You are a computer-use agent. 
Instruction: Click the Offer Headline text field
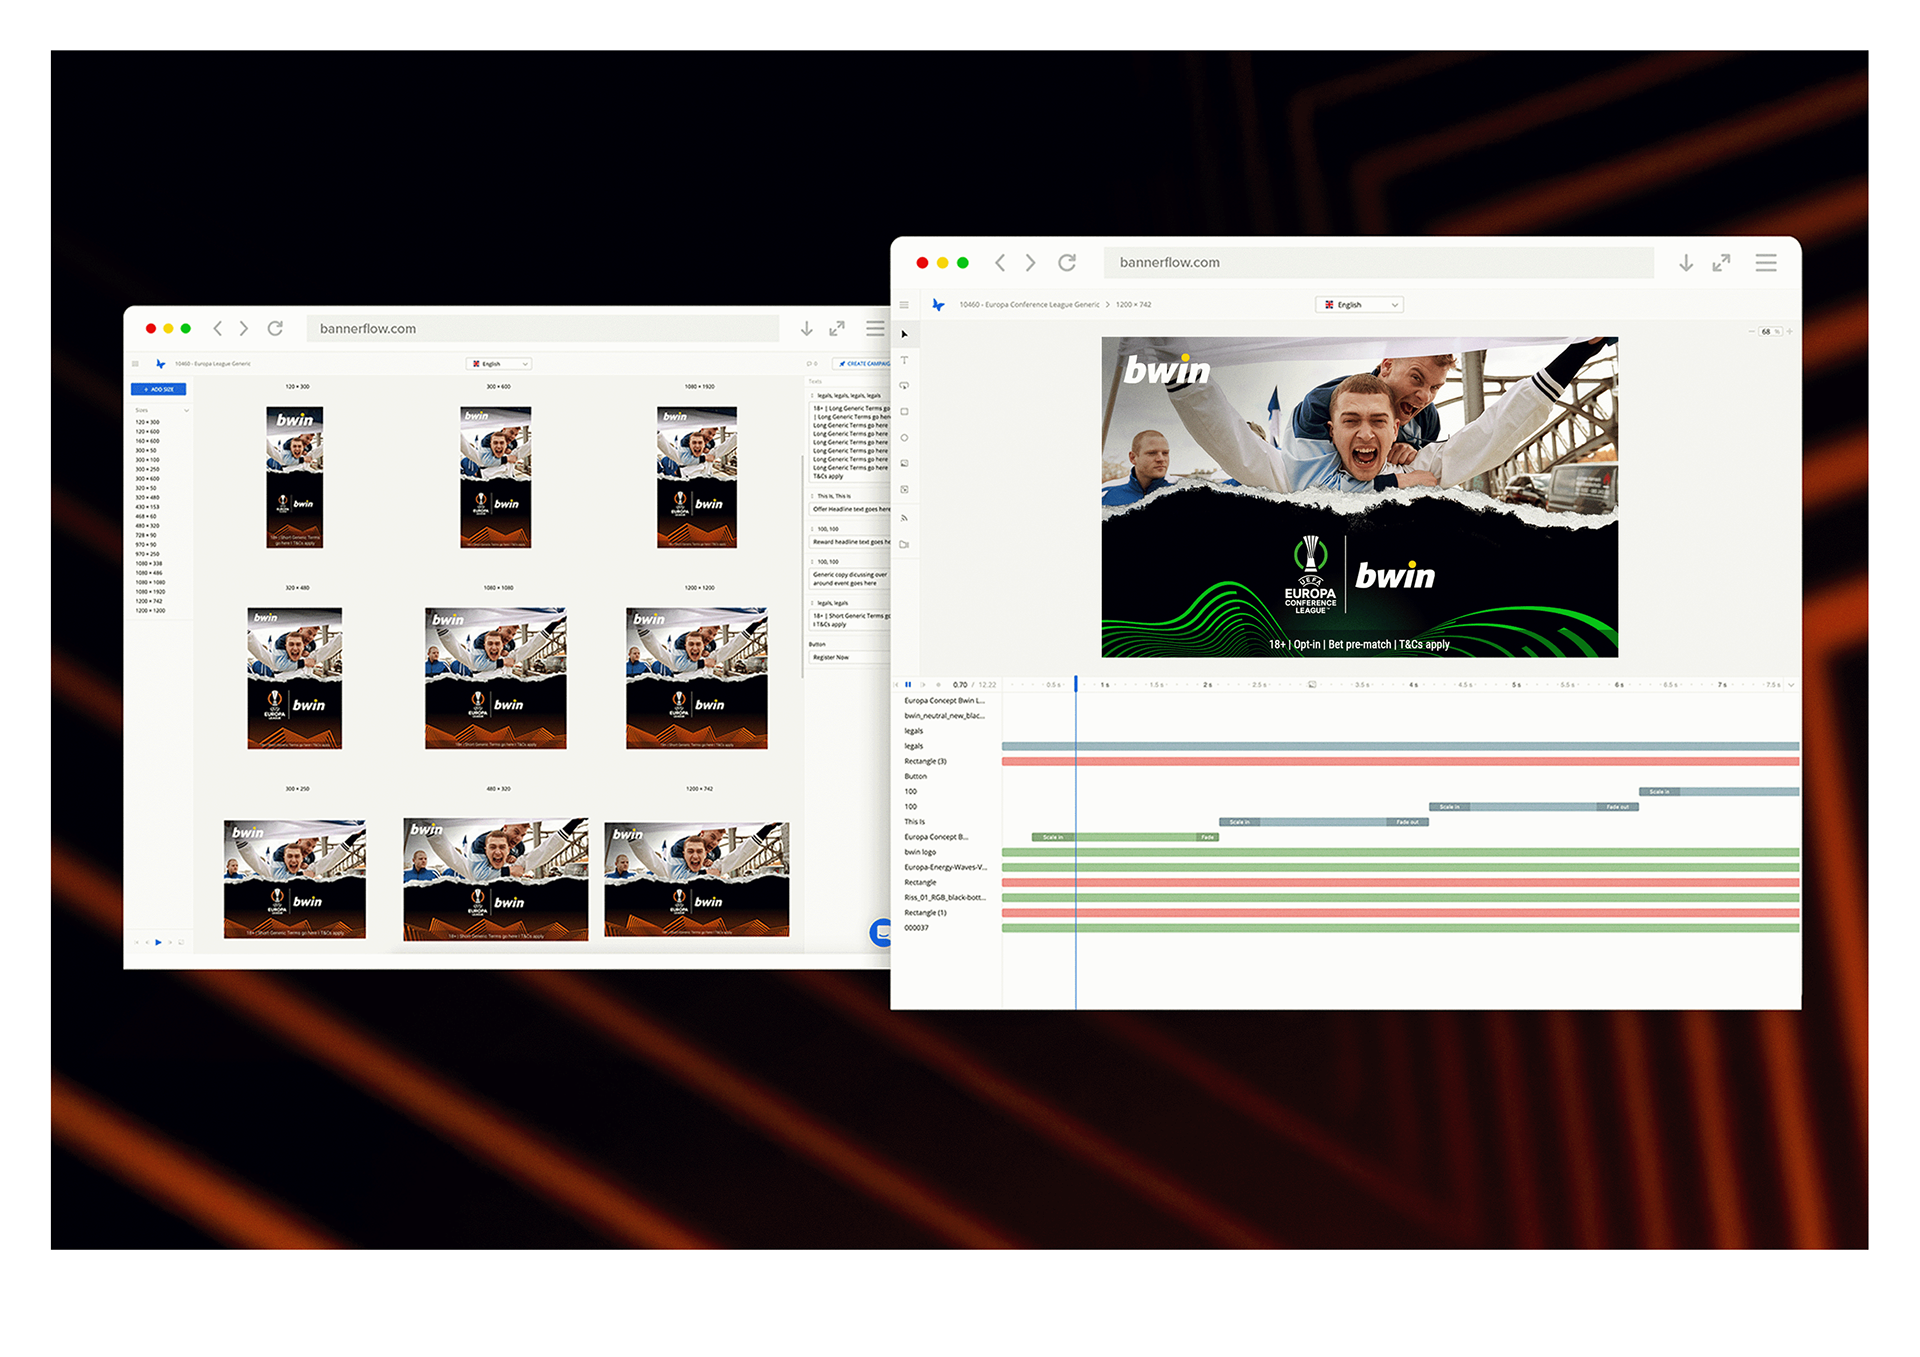tap(849, 509)
